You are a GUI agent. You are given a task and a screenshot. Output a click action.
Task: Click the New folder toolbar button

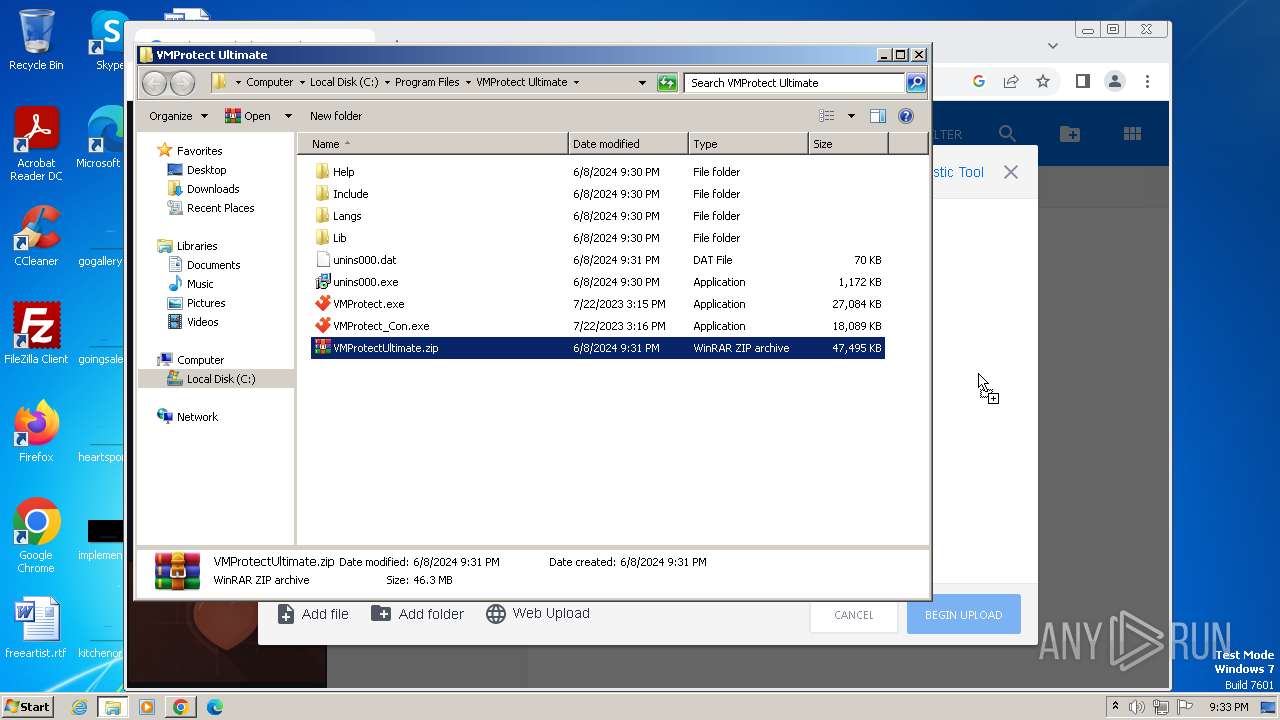[x=336, y=116]
